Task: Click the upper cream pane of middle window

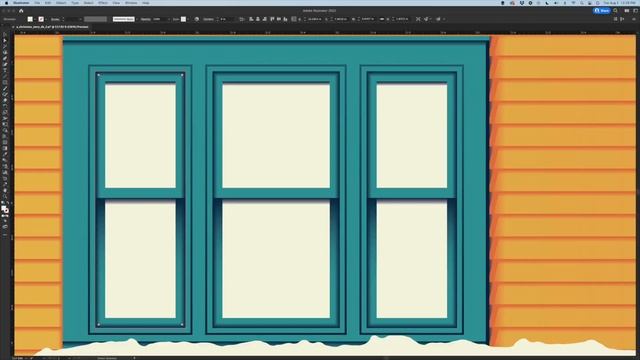Action: [276, 136]
